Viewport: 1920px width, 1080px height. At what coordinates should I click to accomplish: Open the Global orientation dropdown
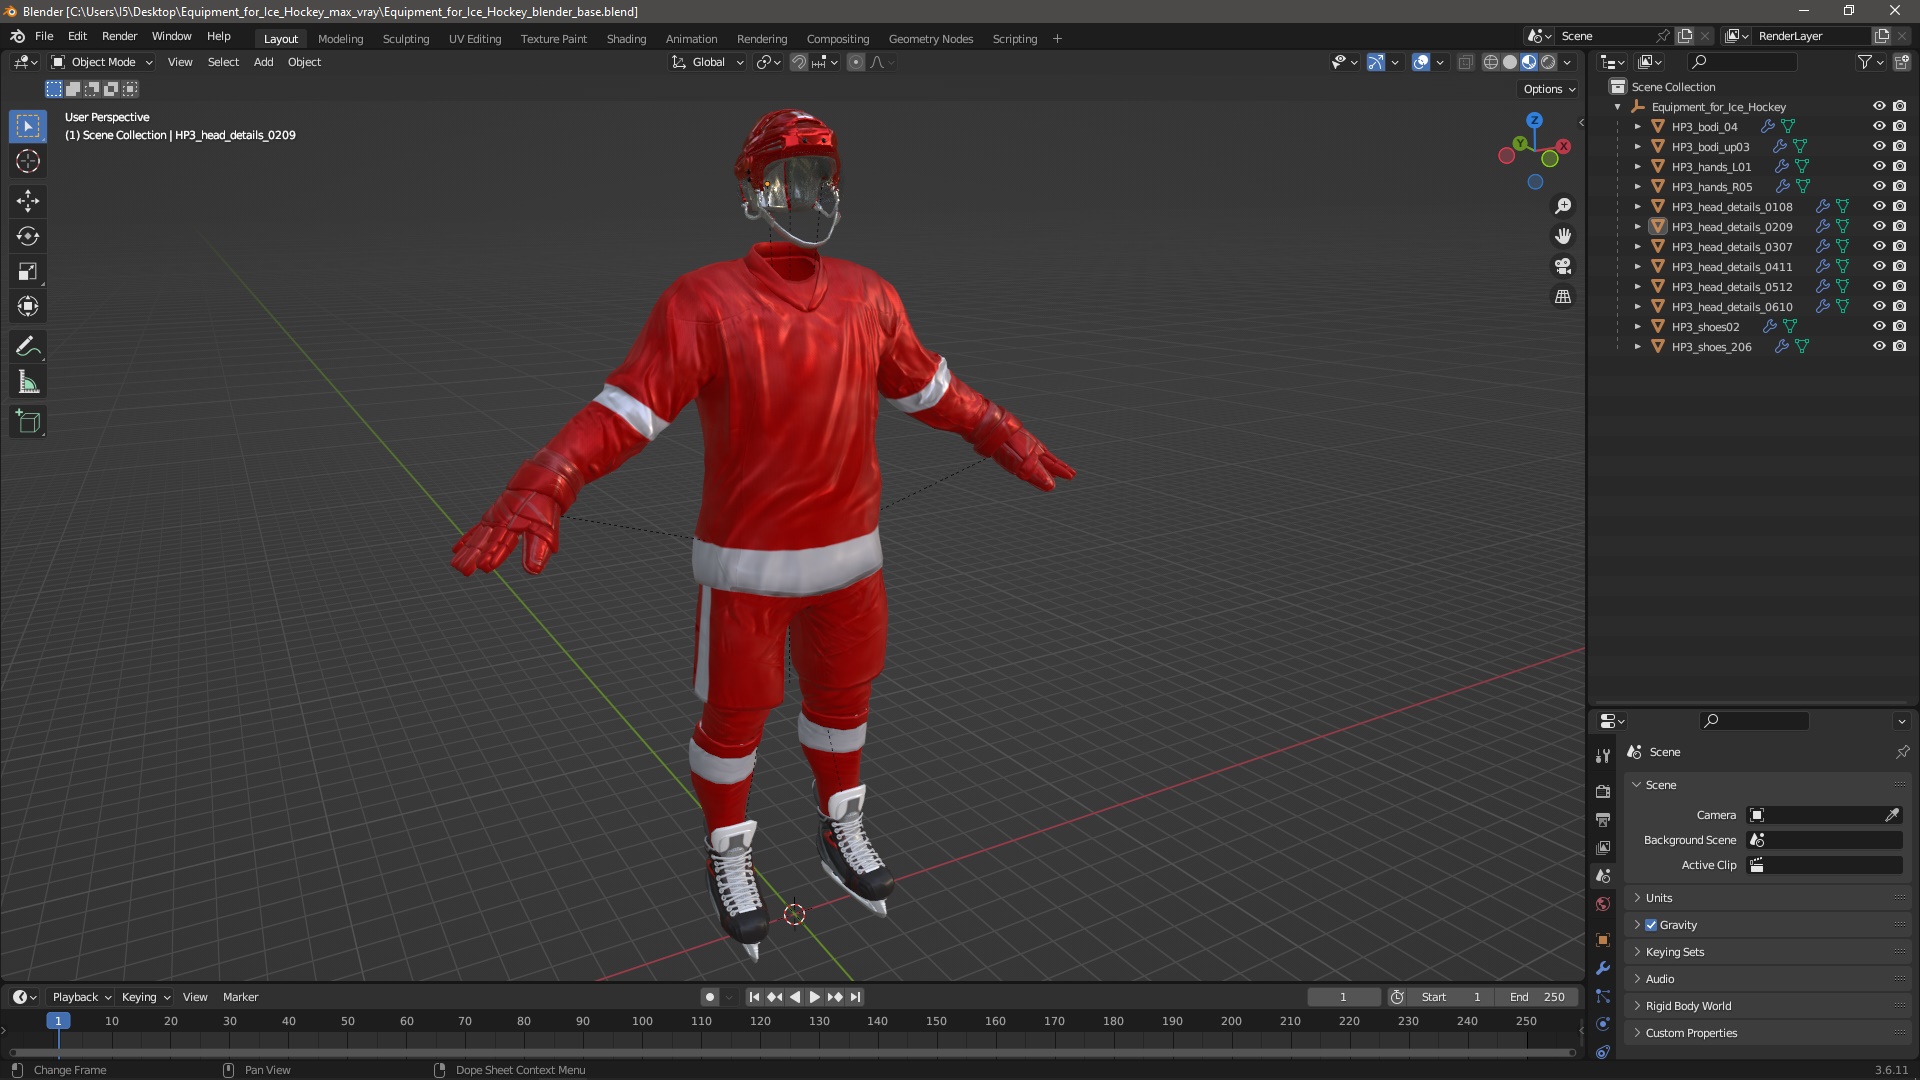pos(707,62)
